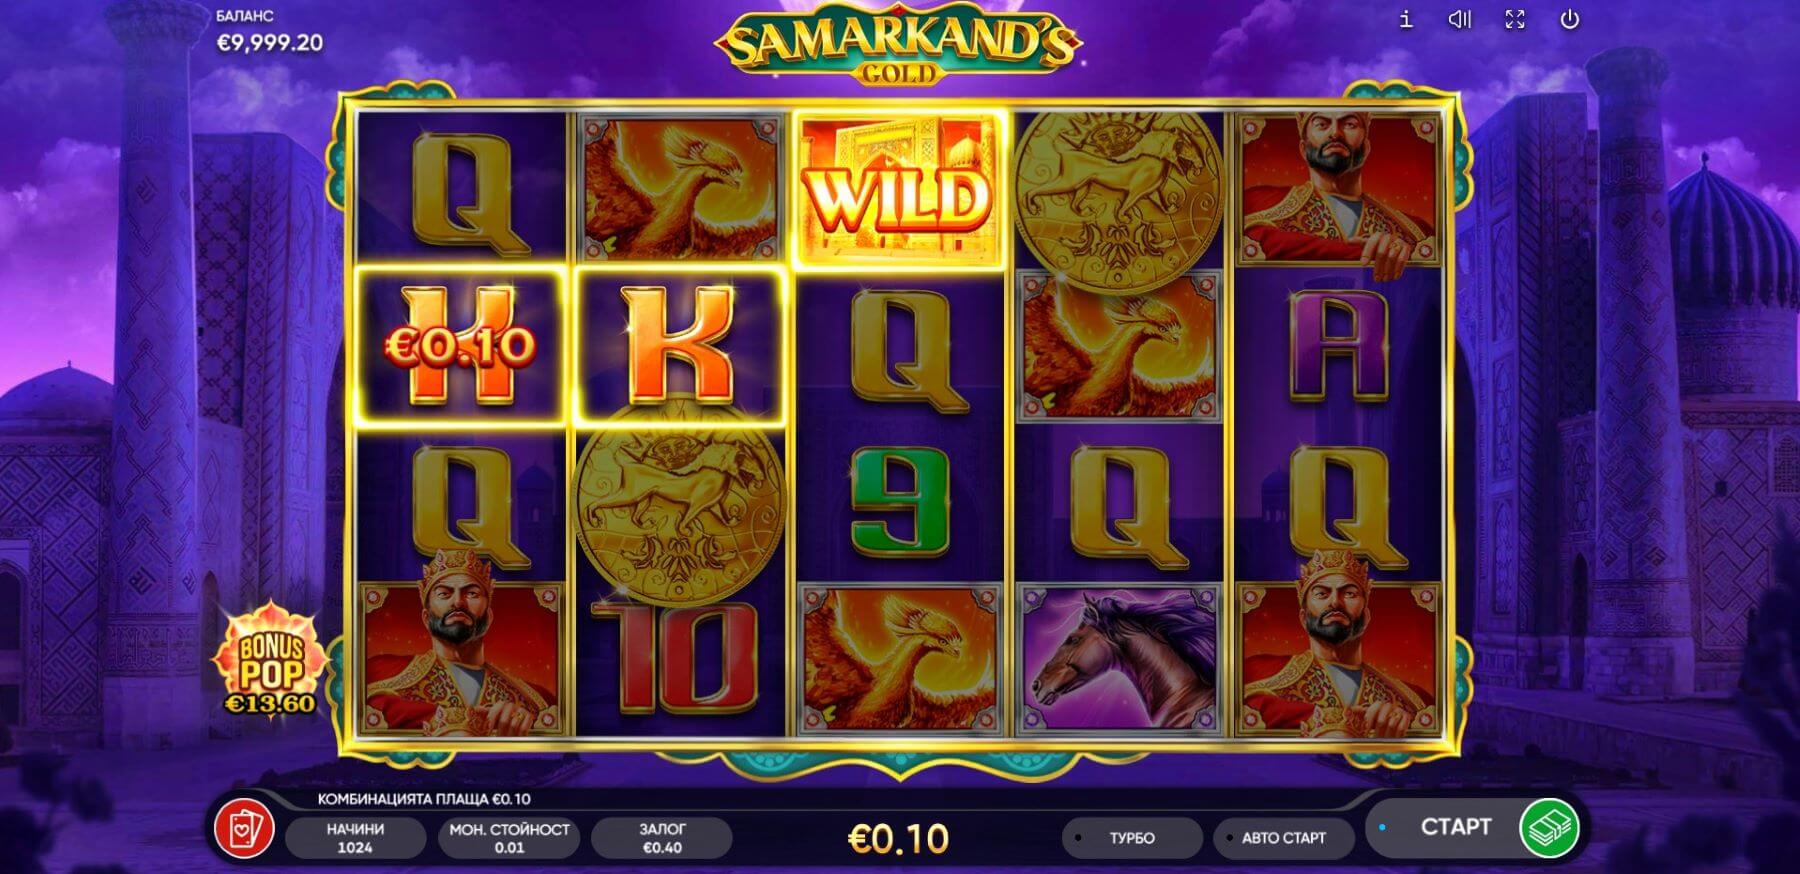
Task: Toggle Турбо mode
Action: coord(1132,838)
